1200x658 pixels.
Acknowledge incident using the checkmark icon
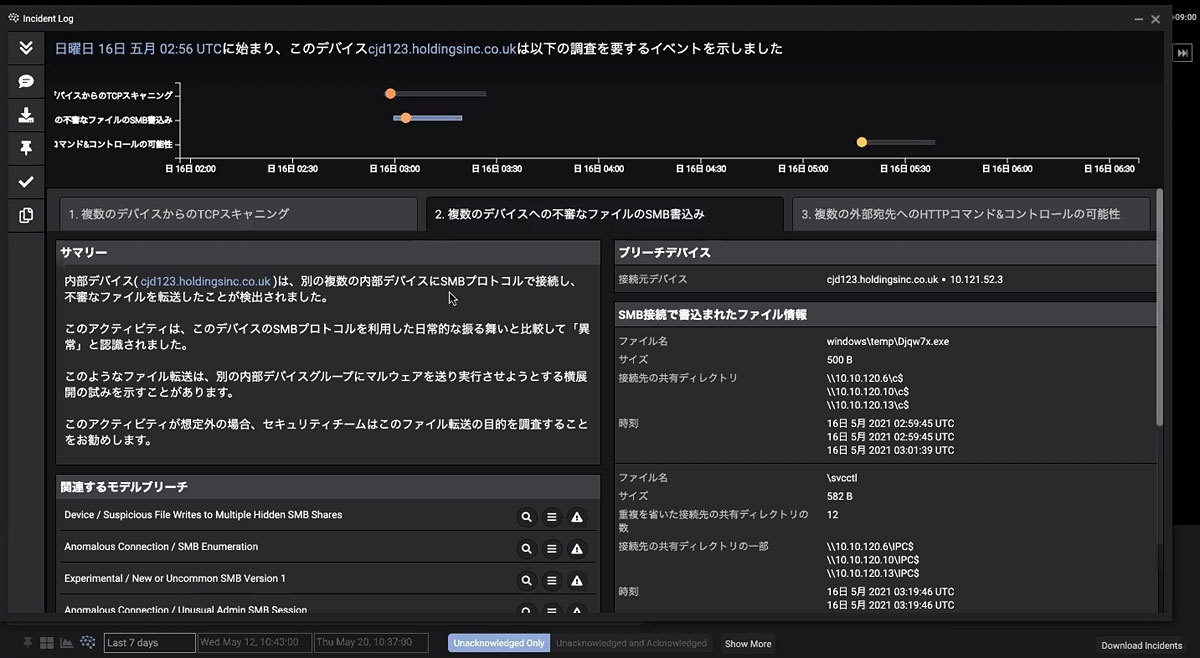point(26,181)
